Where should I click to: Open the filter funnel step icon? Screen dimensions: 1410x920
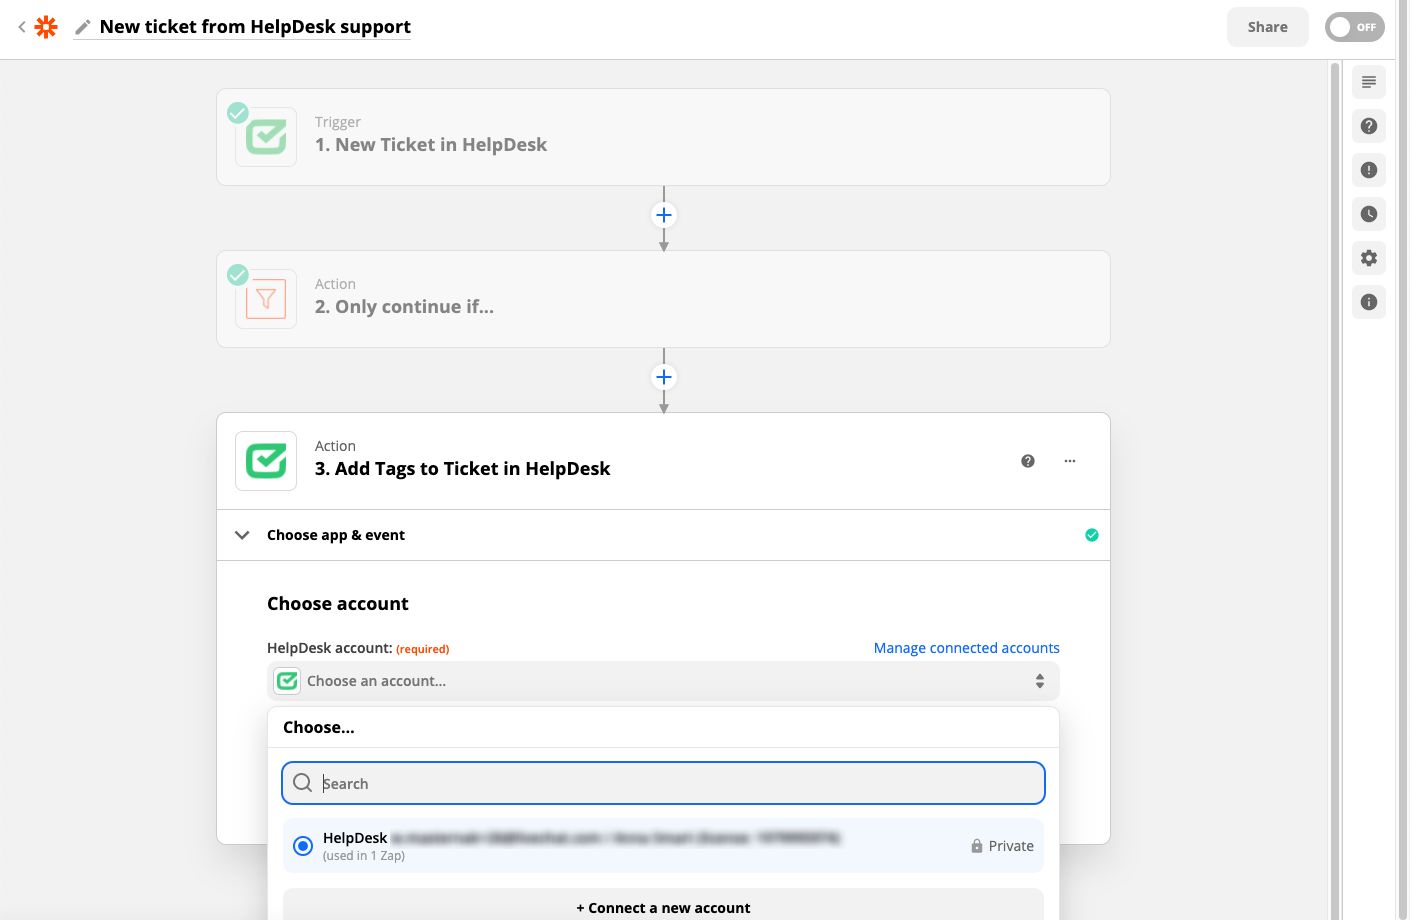[266, 299]
